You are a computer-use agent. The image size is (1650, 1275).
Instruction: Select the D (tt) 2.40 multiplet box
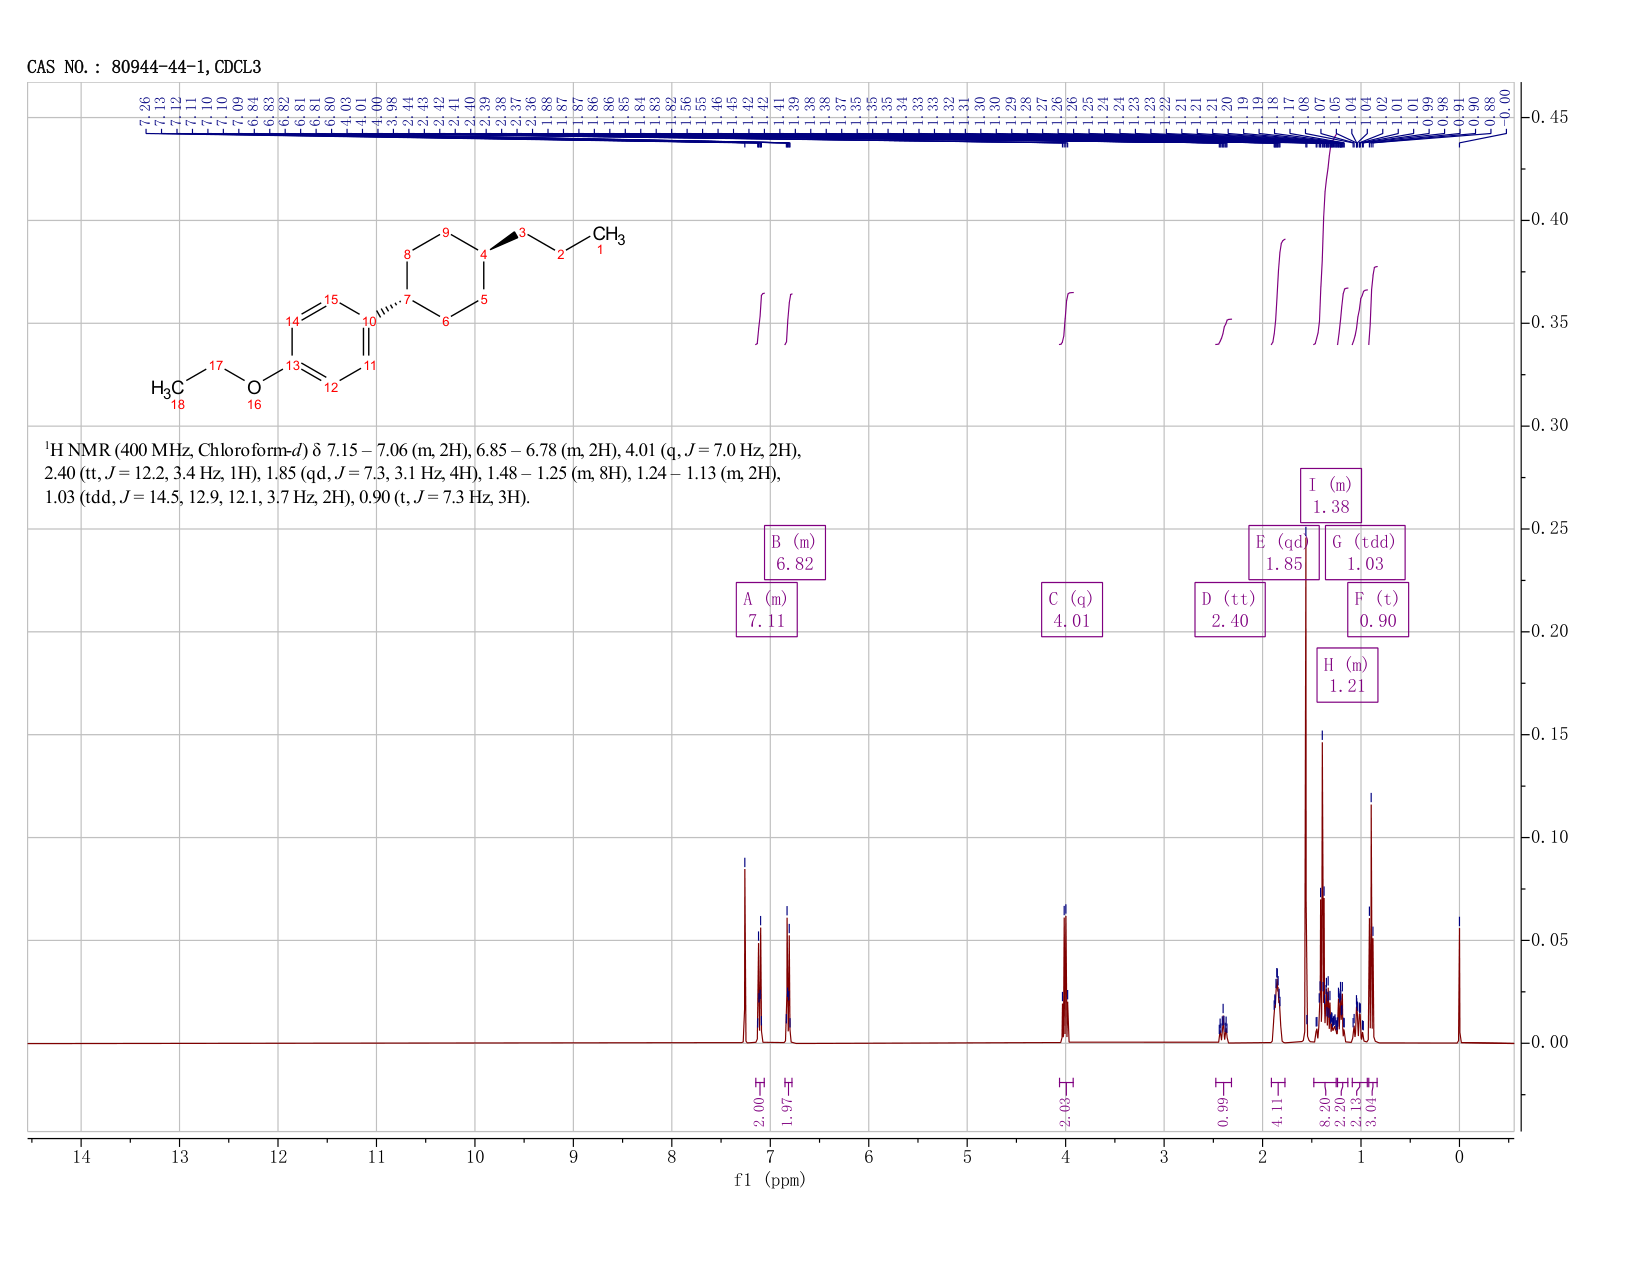point(1230,609)
